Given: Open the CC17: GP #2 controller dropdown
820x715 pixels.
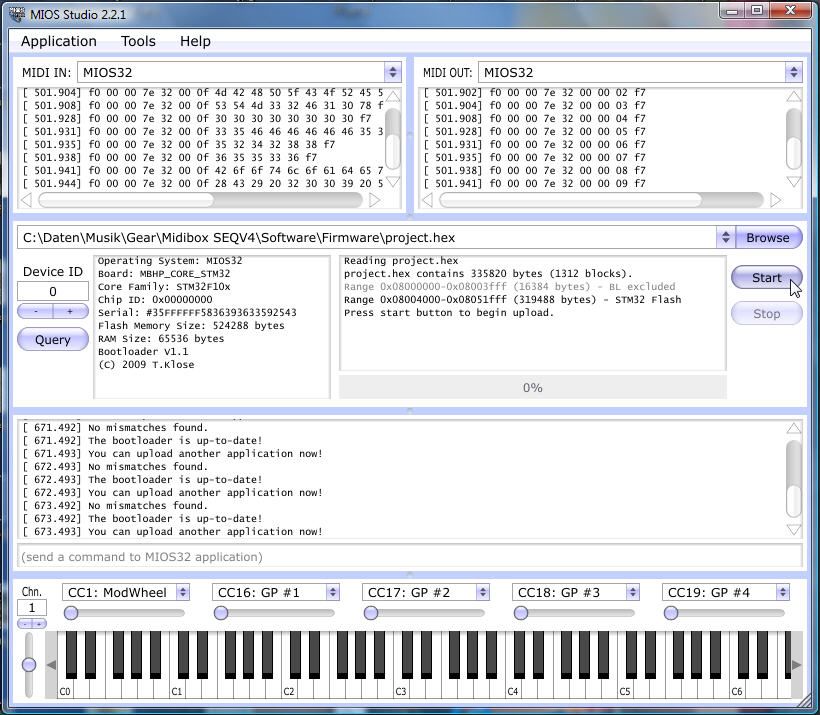Looking at the screenshot, I should pos(483,592).
